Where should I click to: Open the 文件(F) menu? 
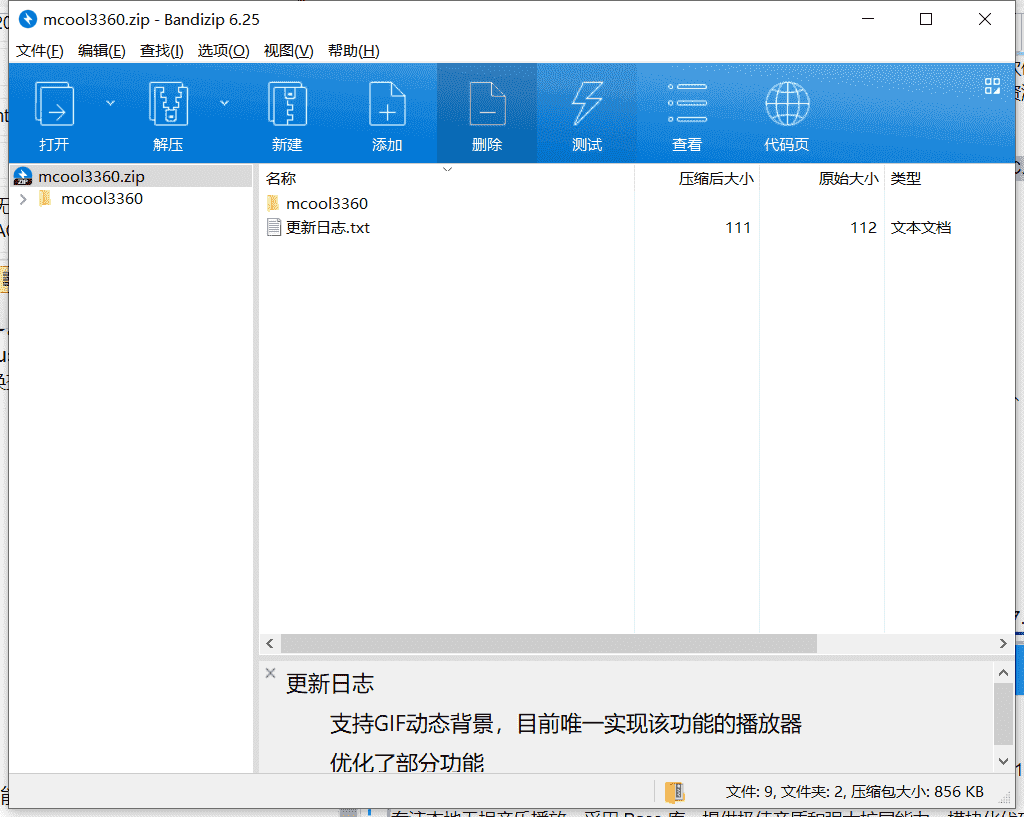[40, 51]
